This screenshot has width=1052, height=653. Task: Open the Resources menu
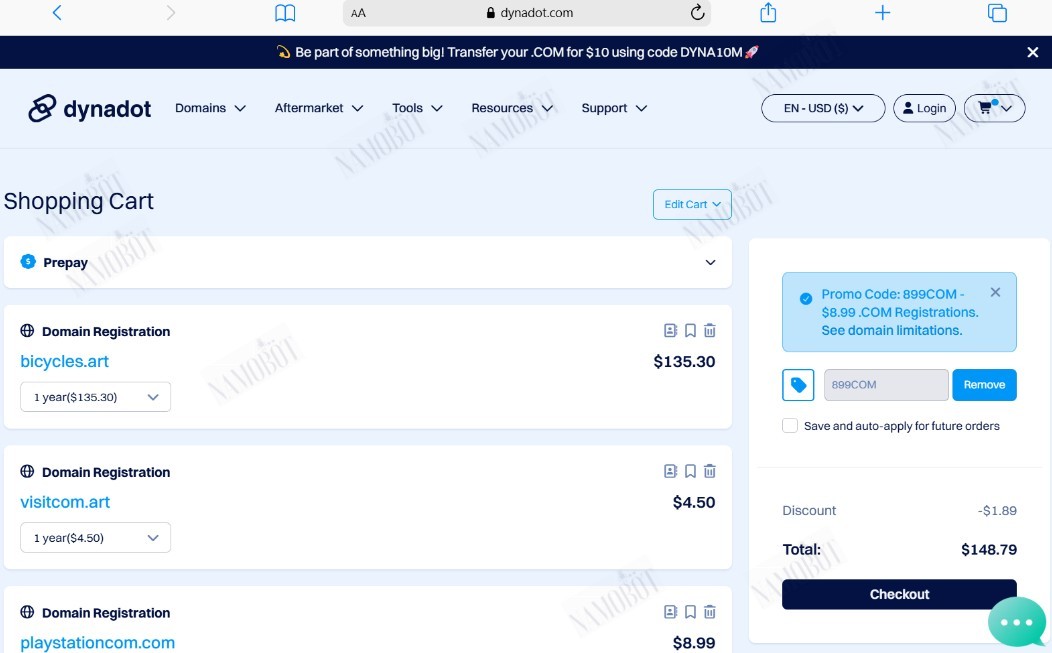tap(512, 108)
